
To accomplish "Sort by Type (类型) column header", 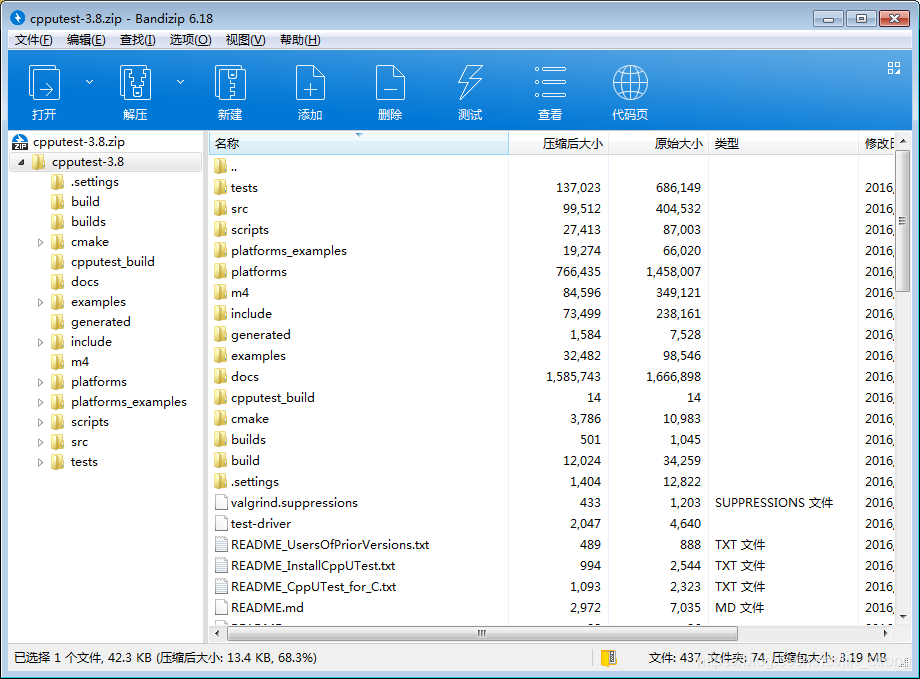I will click(x=783, y=143).
